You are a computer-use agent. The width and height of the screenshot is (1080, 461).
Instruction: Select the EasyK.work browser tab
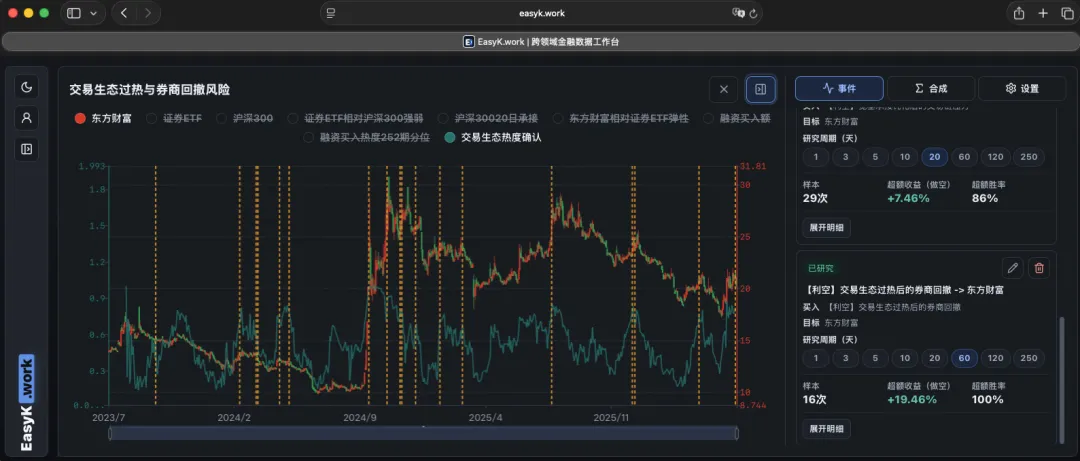click(x=540, y=42)
